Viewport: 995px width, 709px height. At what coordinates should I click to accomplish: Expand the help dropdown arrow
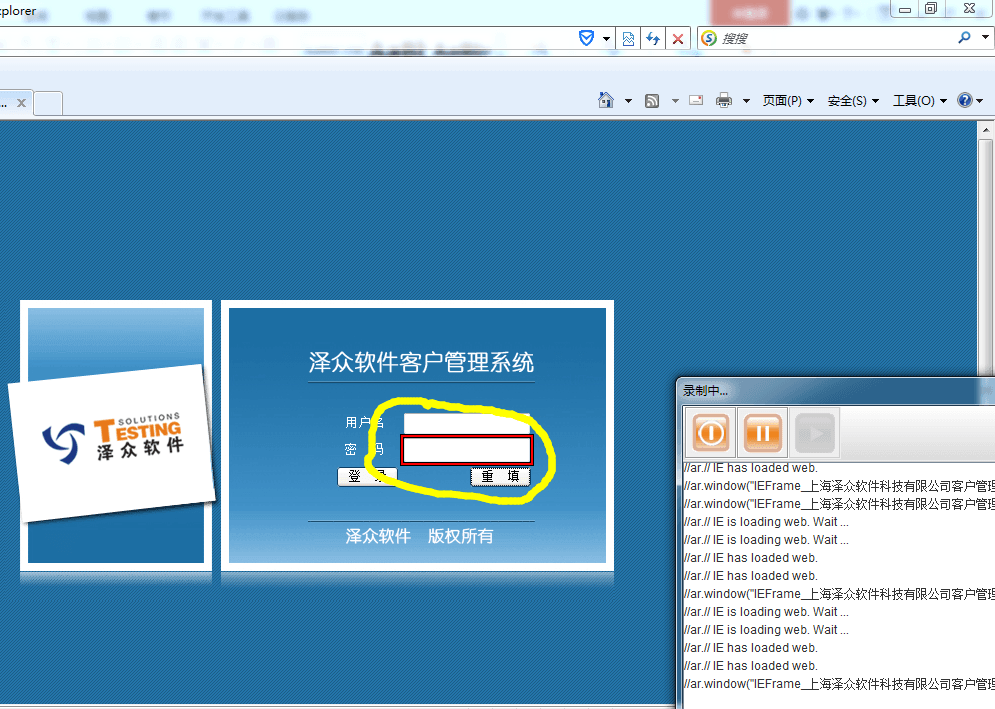980,101
